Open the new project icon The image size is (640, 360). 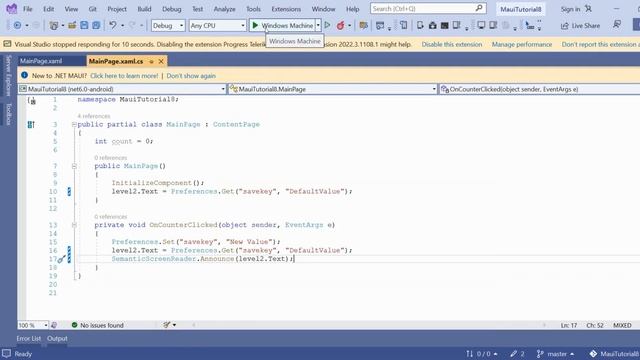click(53, 25)
